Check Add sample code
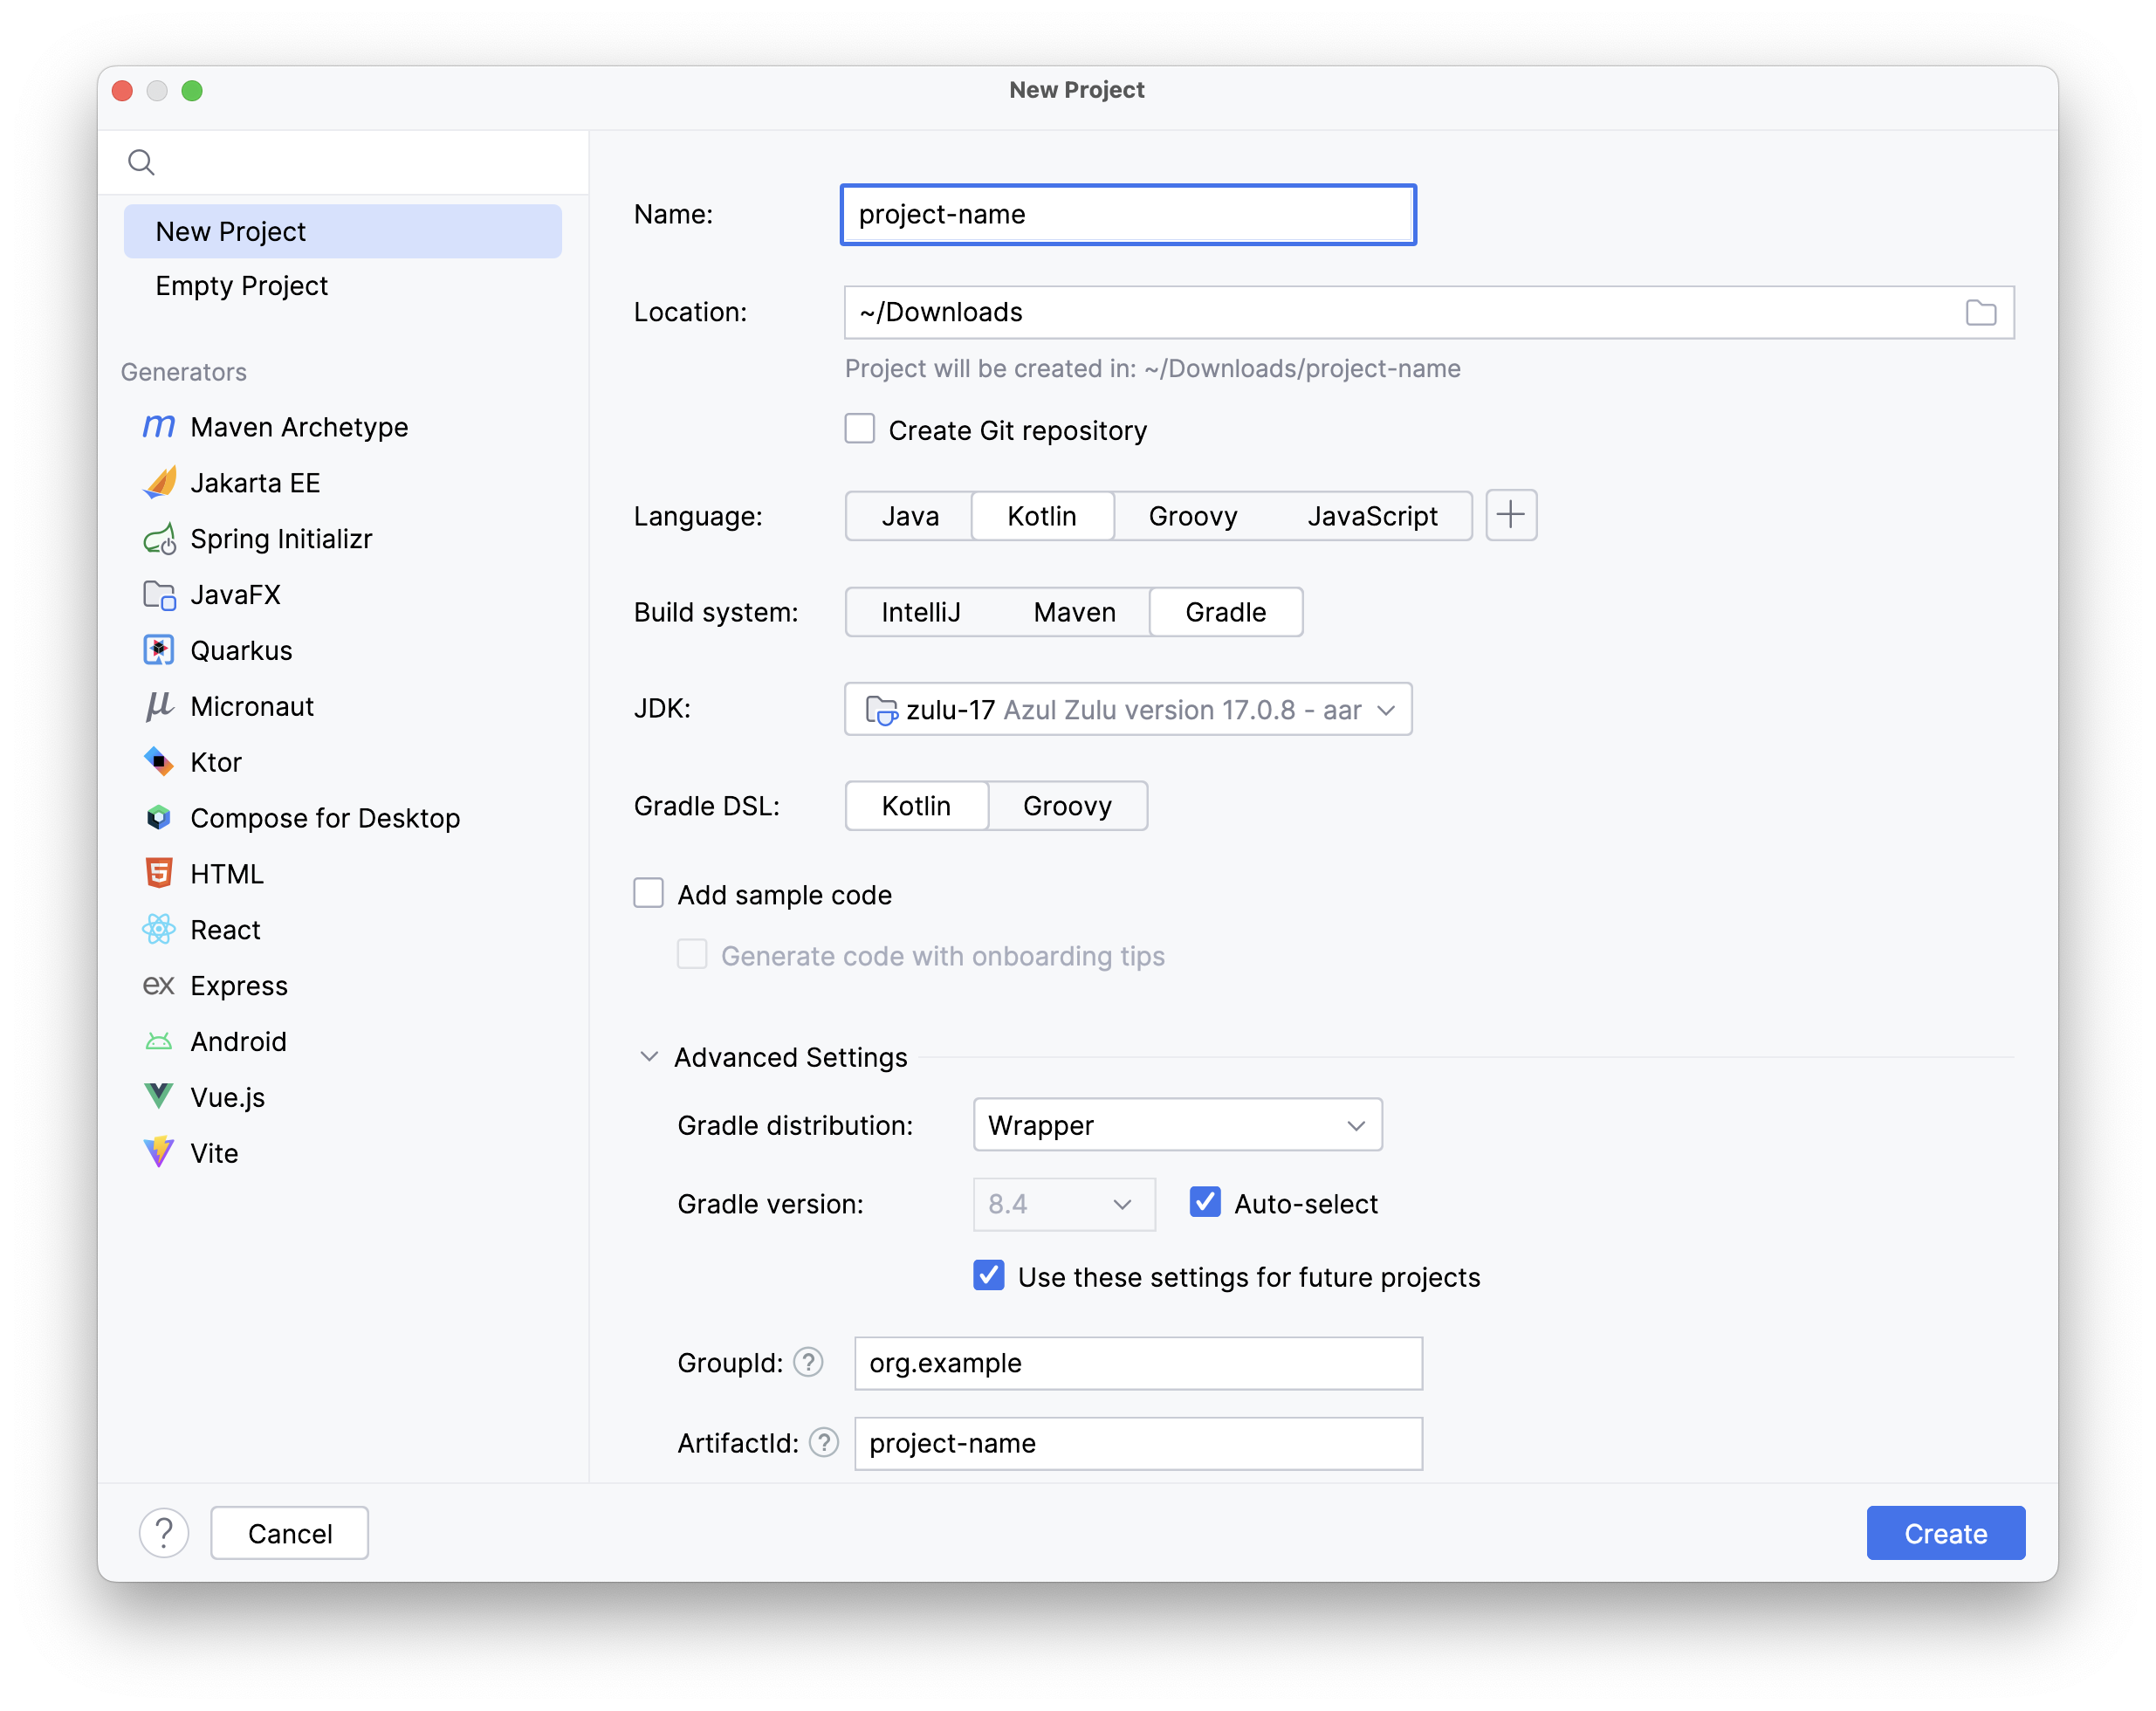Viewport: 2156px width, 1711px height. coord(648,892)
